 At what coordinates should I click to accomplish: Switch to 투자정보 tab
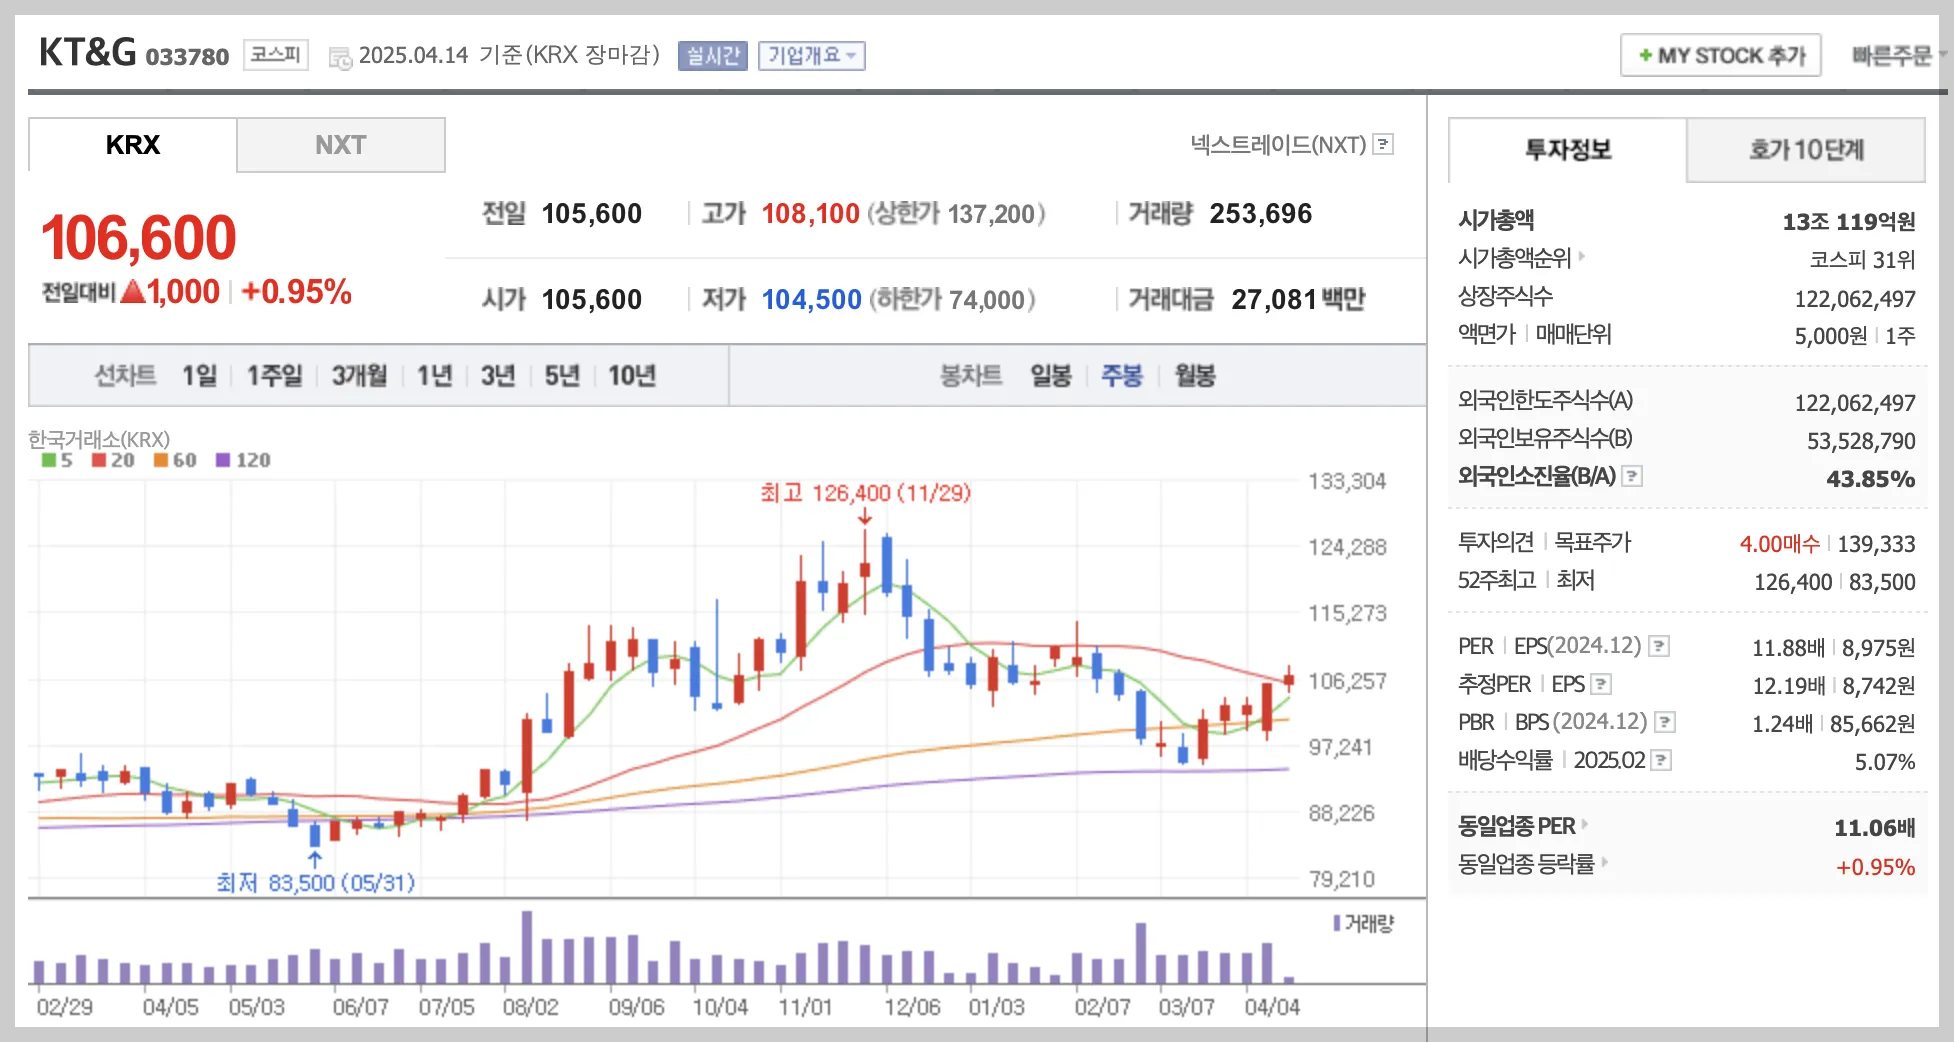[1567, 150]
